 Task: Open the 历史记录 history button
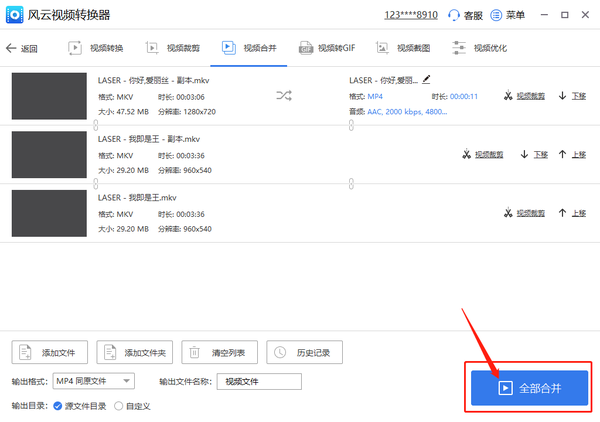coord(305,352)
